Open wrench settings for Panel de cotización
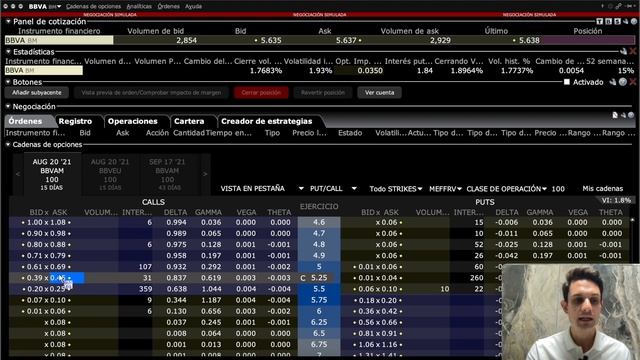640x360 pixels. point(625,21)
